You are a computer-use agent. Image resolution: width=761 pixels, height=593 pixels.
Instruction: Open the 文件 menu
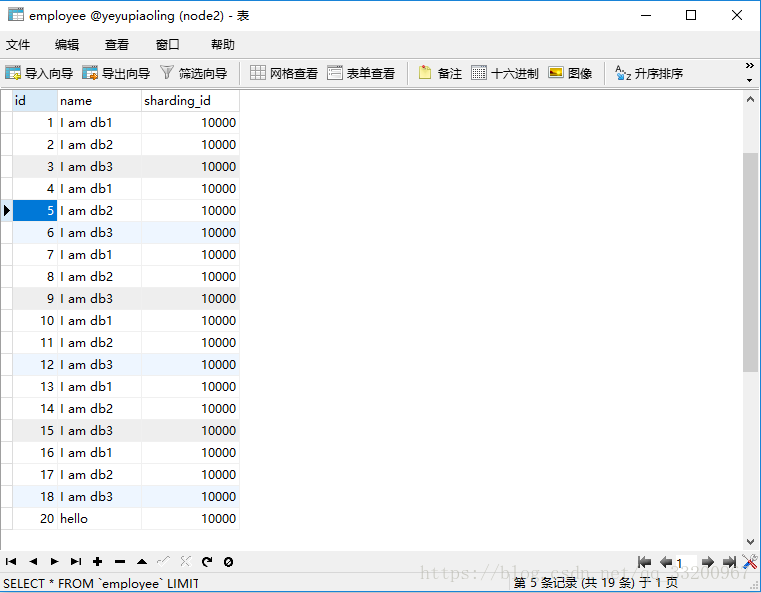(x=18, y=44)
